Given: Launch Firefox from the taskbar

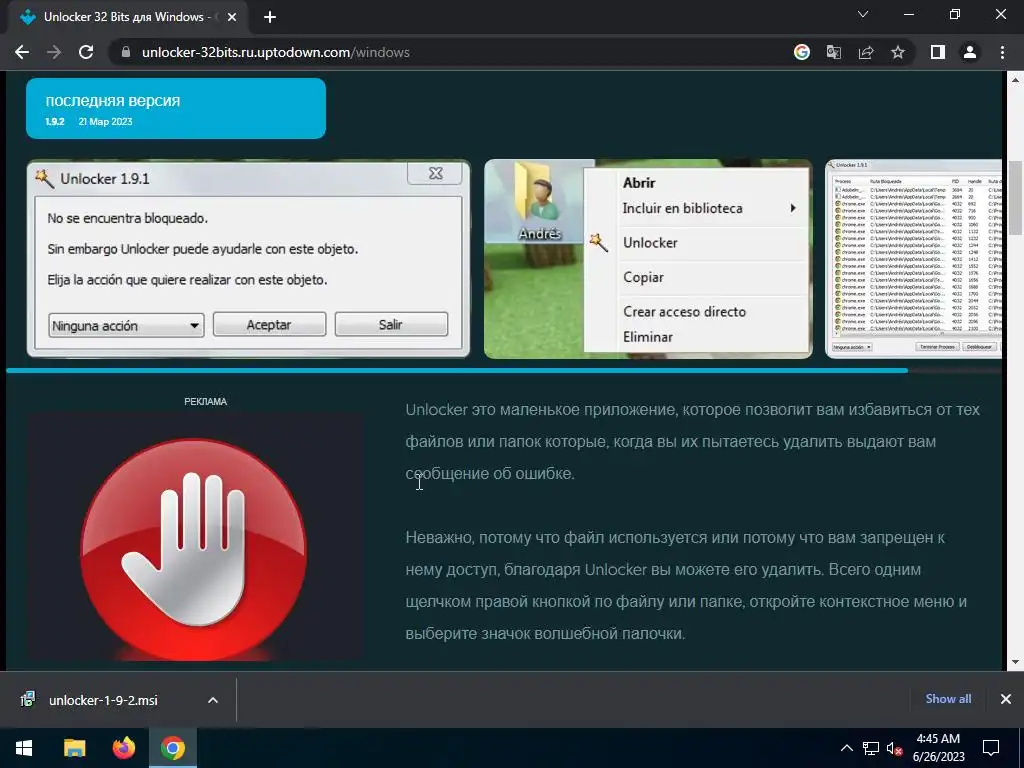Looking at the screenshot, I should pyautogui.click(x=123, y=748).
